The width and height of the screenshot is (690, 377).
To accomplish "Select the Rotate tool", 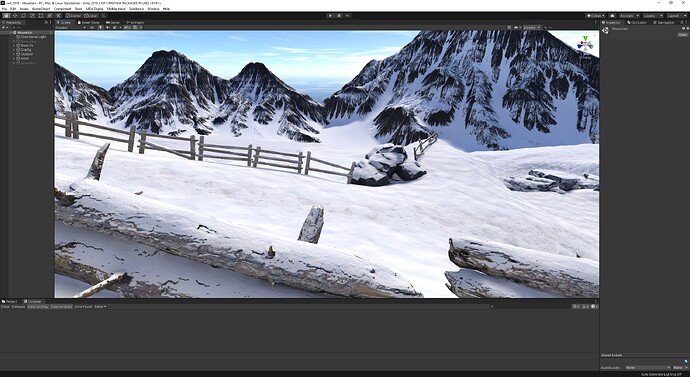I will click(23, 16).
